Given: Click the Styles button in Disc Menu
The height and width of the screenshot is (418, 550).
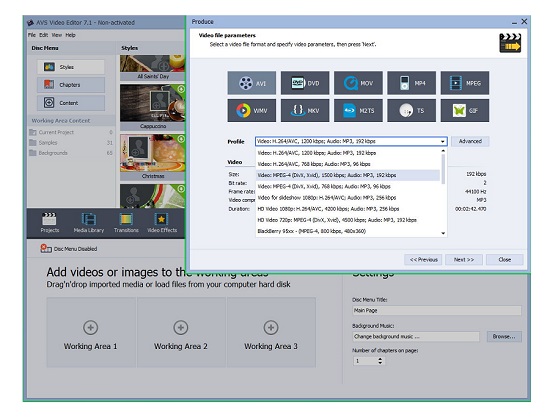Looking at the screenshot, I should [71, 67].
